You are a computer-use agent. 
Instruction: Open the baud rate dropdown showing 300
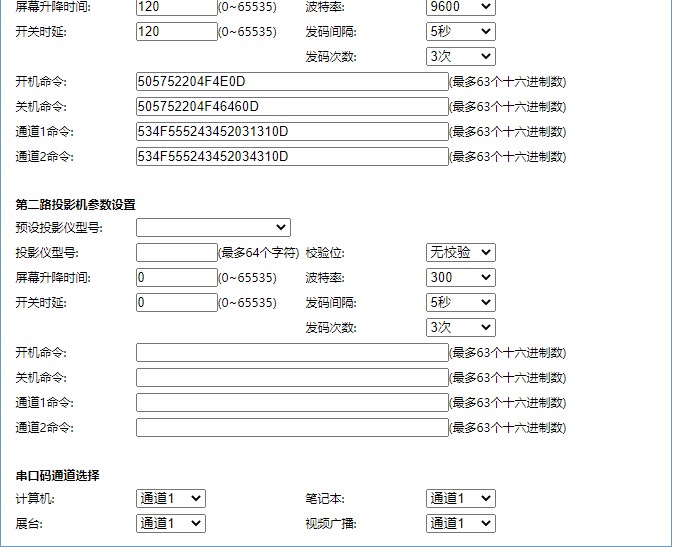coord(460,277)
